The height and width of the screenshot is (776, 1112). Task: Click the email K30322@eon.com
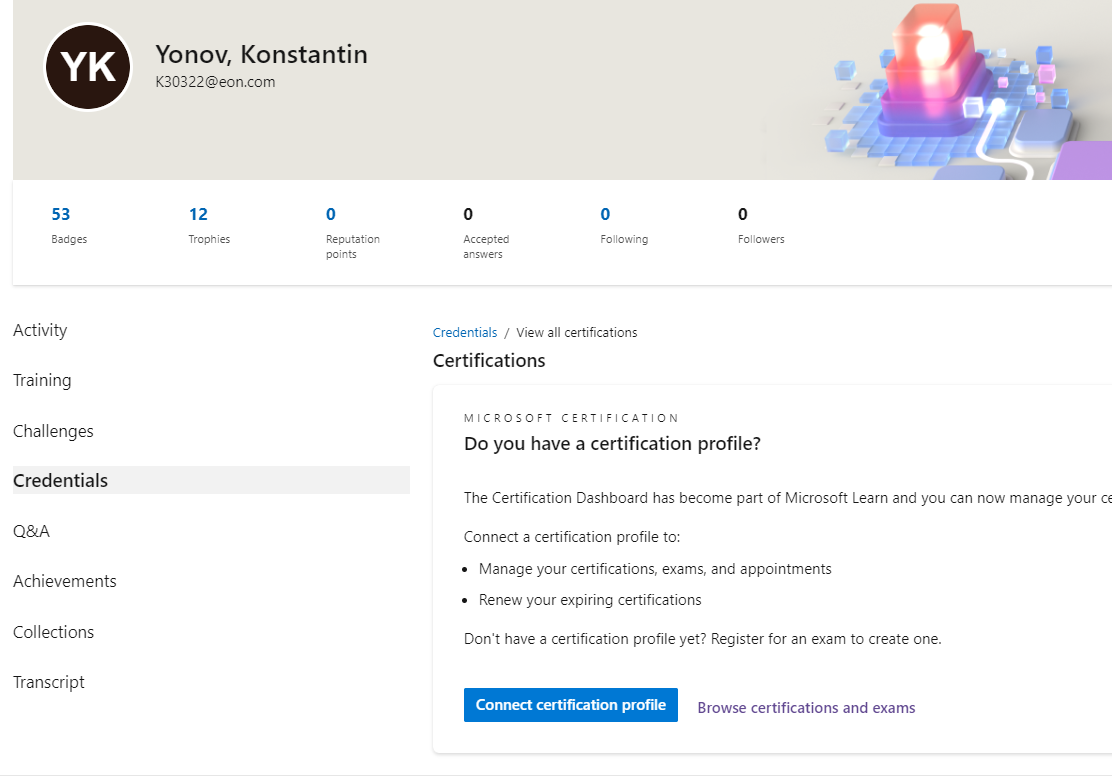(x=216, y=82)
